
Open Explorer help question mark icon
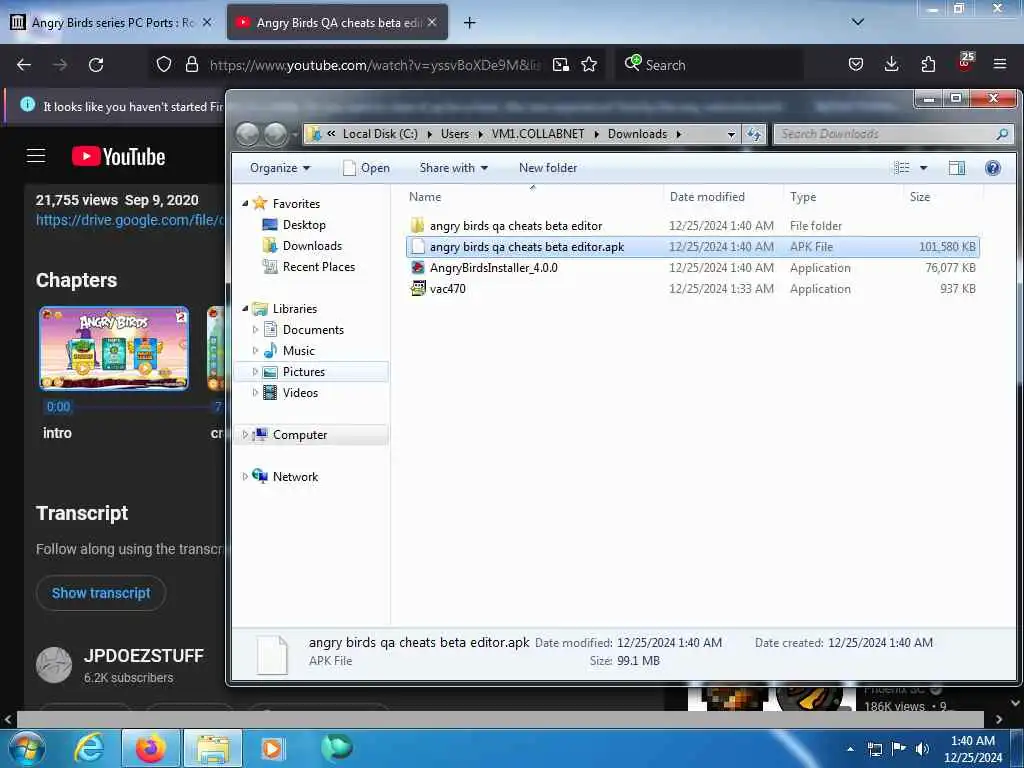[x=993, y=168]
